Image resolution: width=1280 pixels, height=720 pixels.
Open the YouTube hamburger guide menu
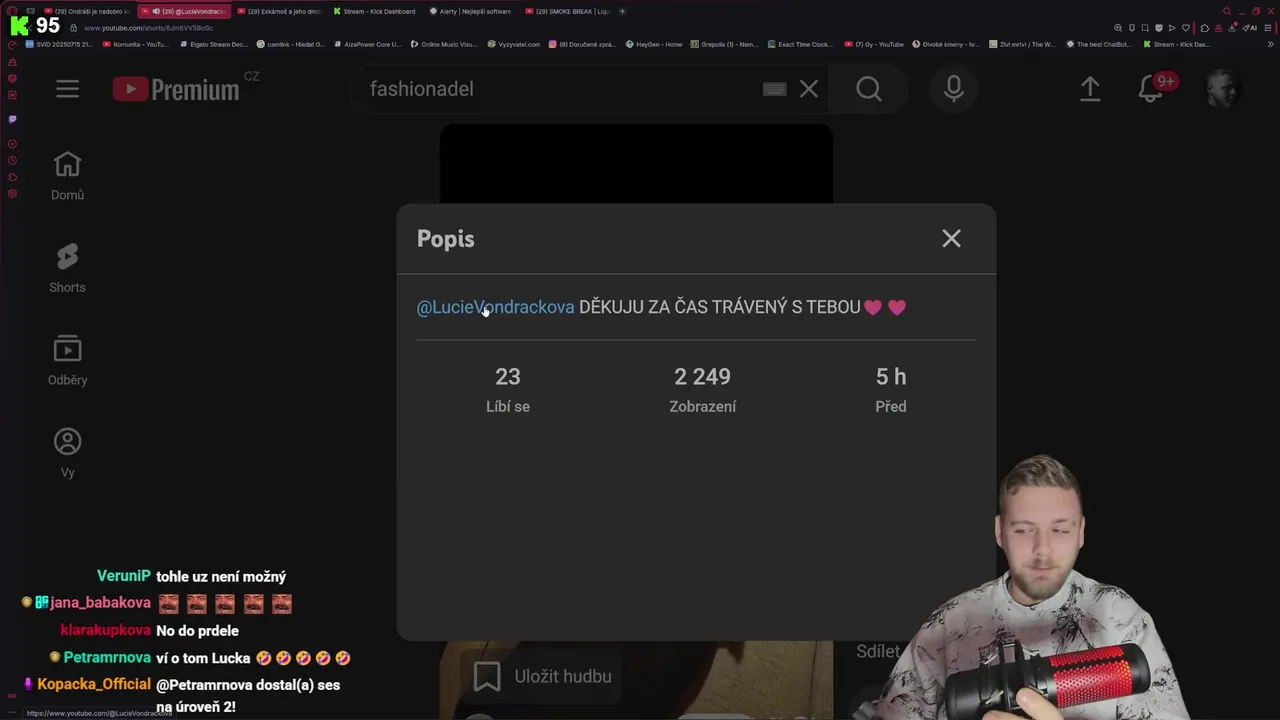pyautogui.click(x=67, y=89)
